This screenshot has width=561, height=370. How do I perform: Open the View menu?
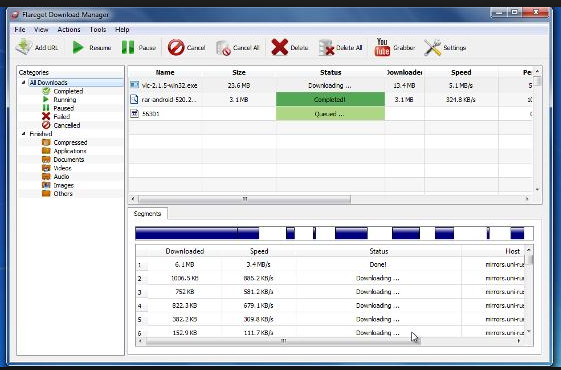41,30
